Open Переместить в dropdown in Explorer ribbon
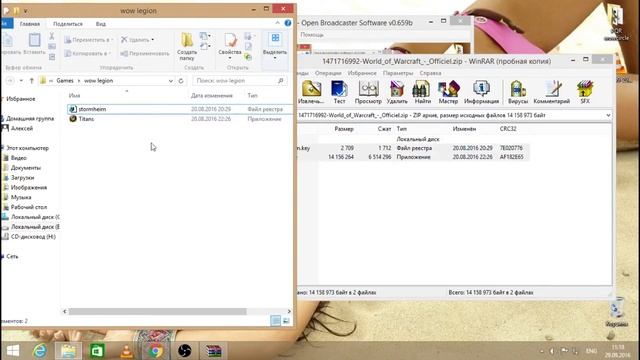The height and width of the screenshot is (360, 640). 88,40
